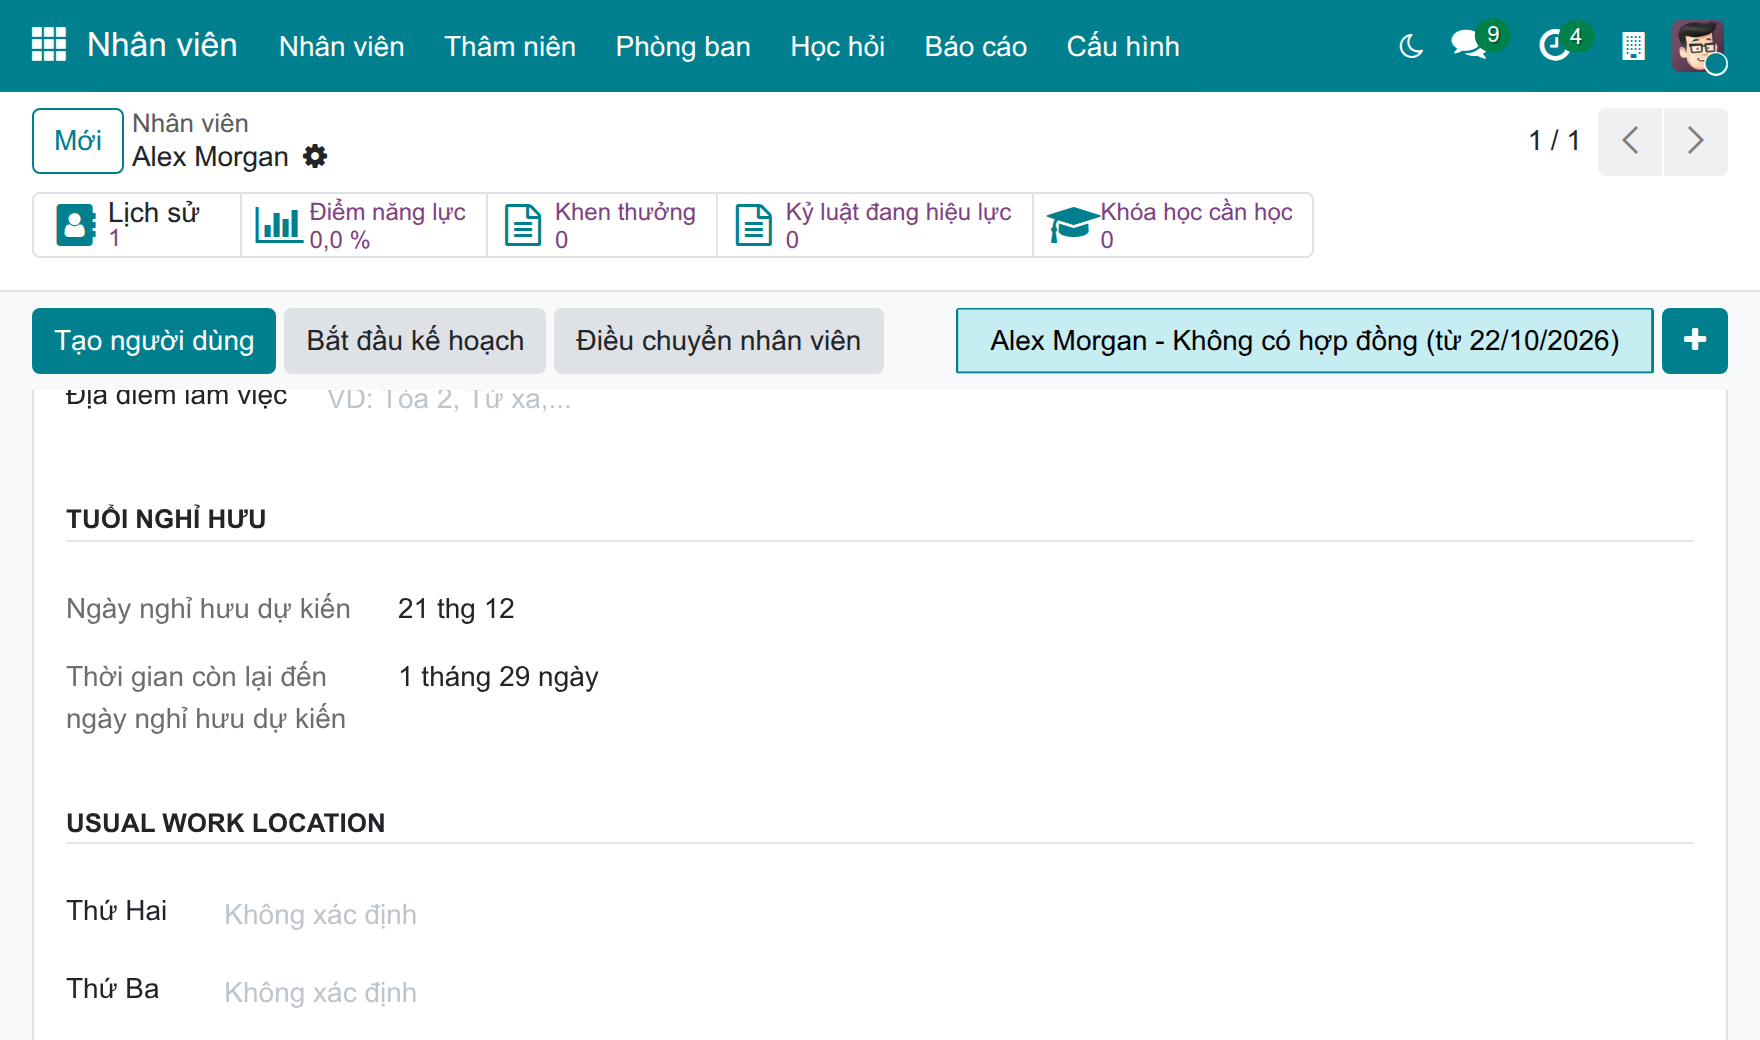Open Khóa học cần học stat button
This screenshot has height=1040, width=1760.
pyautogui.click(x=1173, y=225)
